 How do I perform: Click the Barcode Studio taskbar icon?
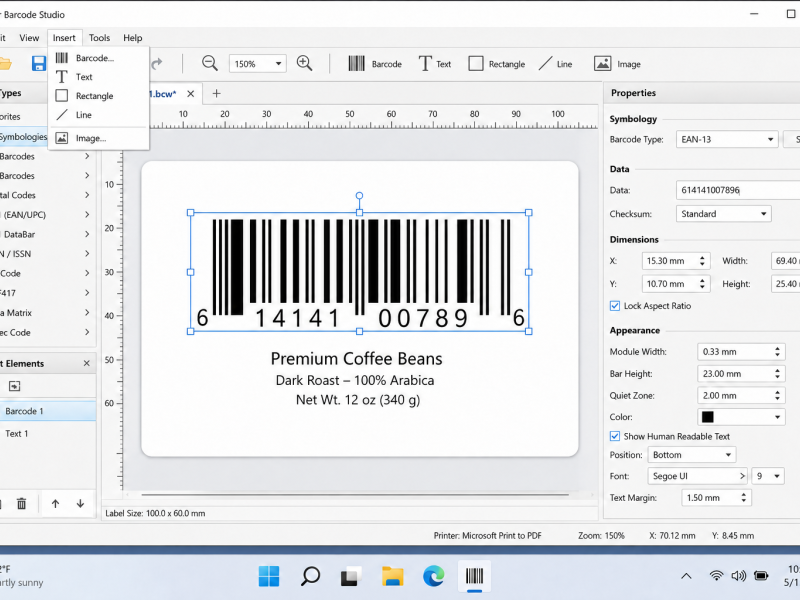[474, 577]
